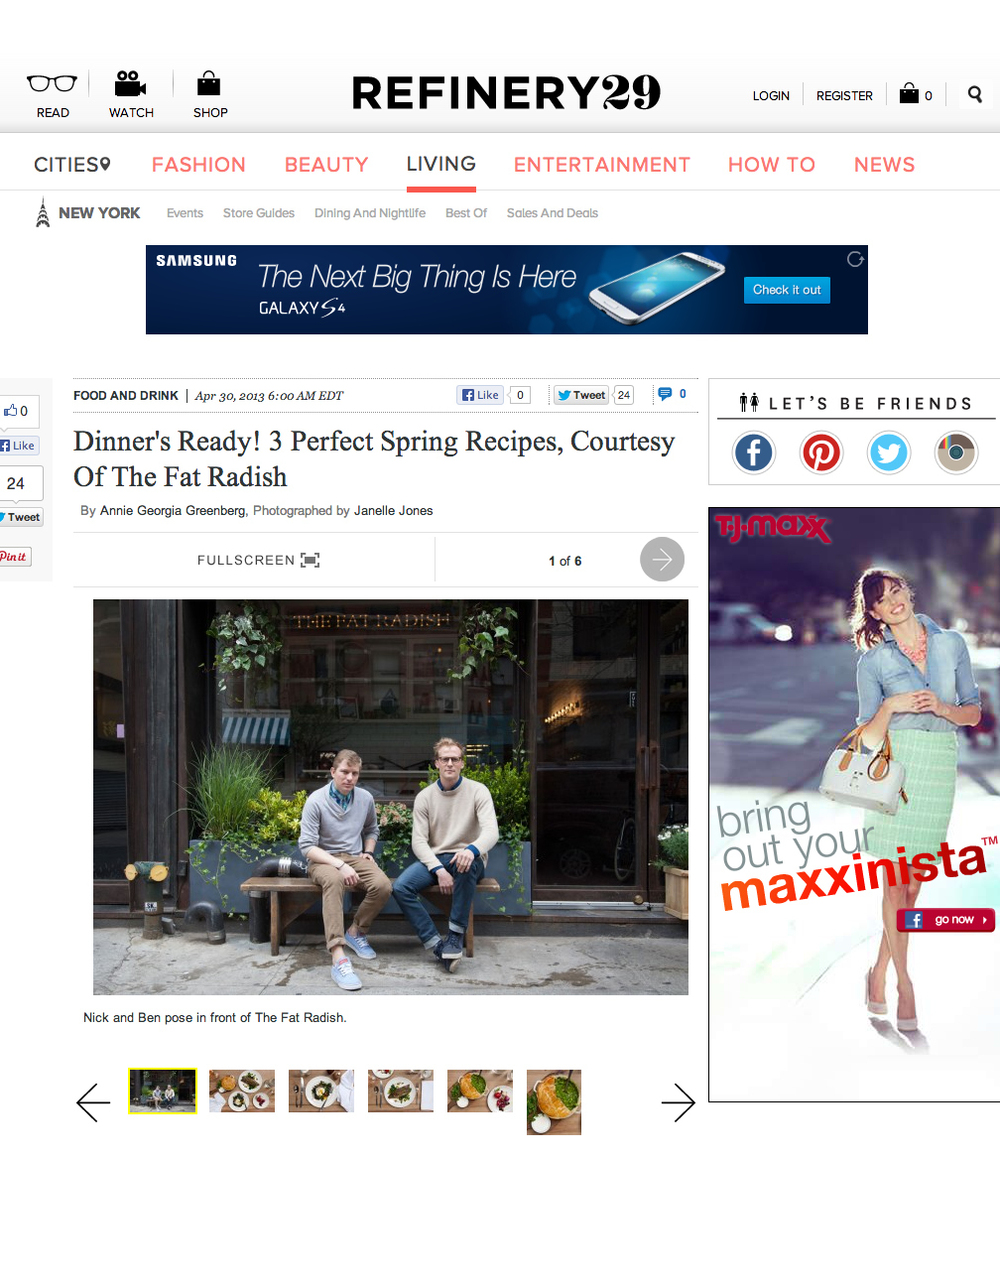The width and height of the screenshot is (1000, 1286).
Task: Expand the CITIES location selector
Action: click(72, 165)
